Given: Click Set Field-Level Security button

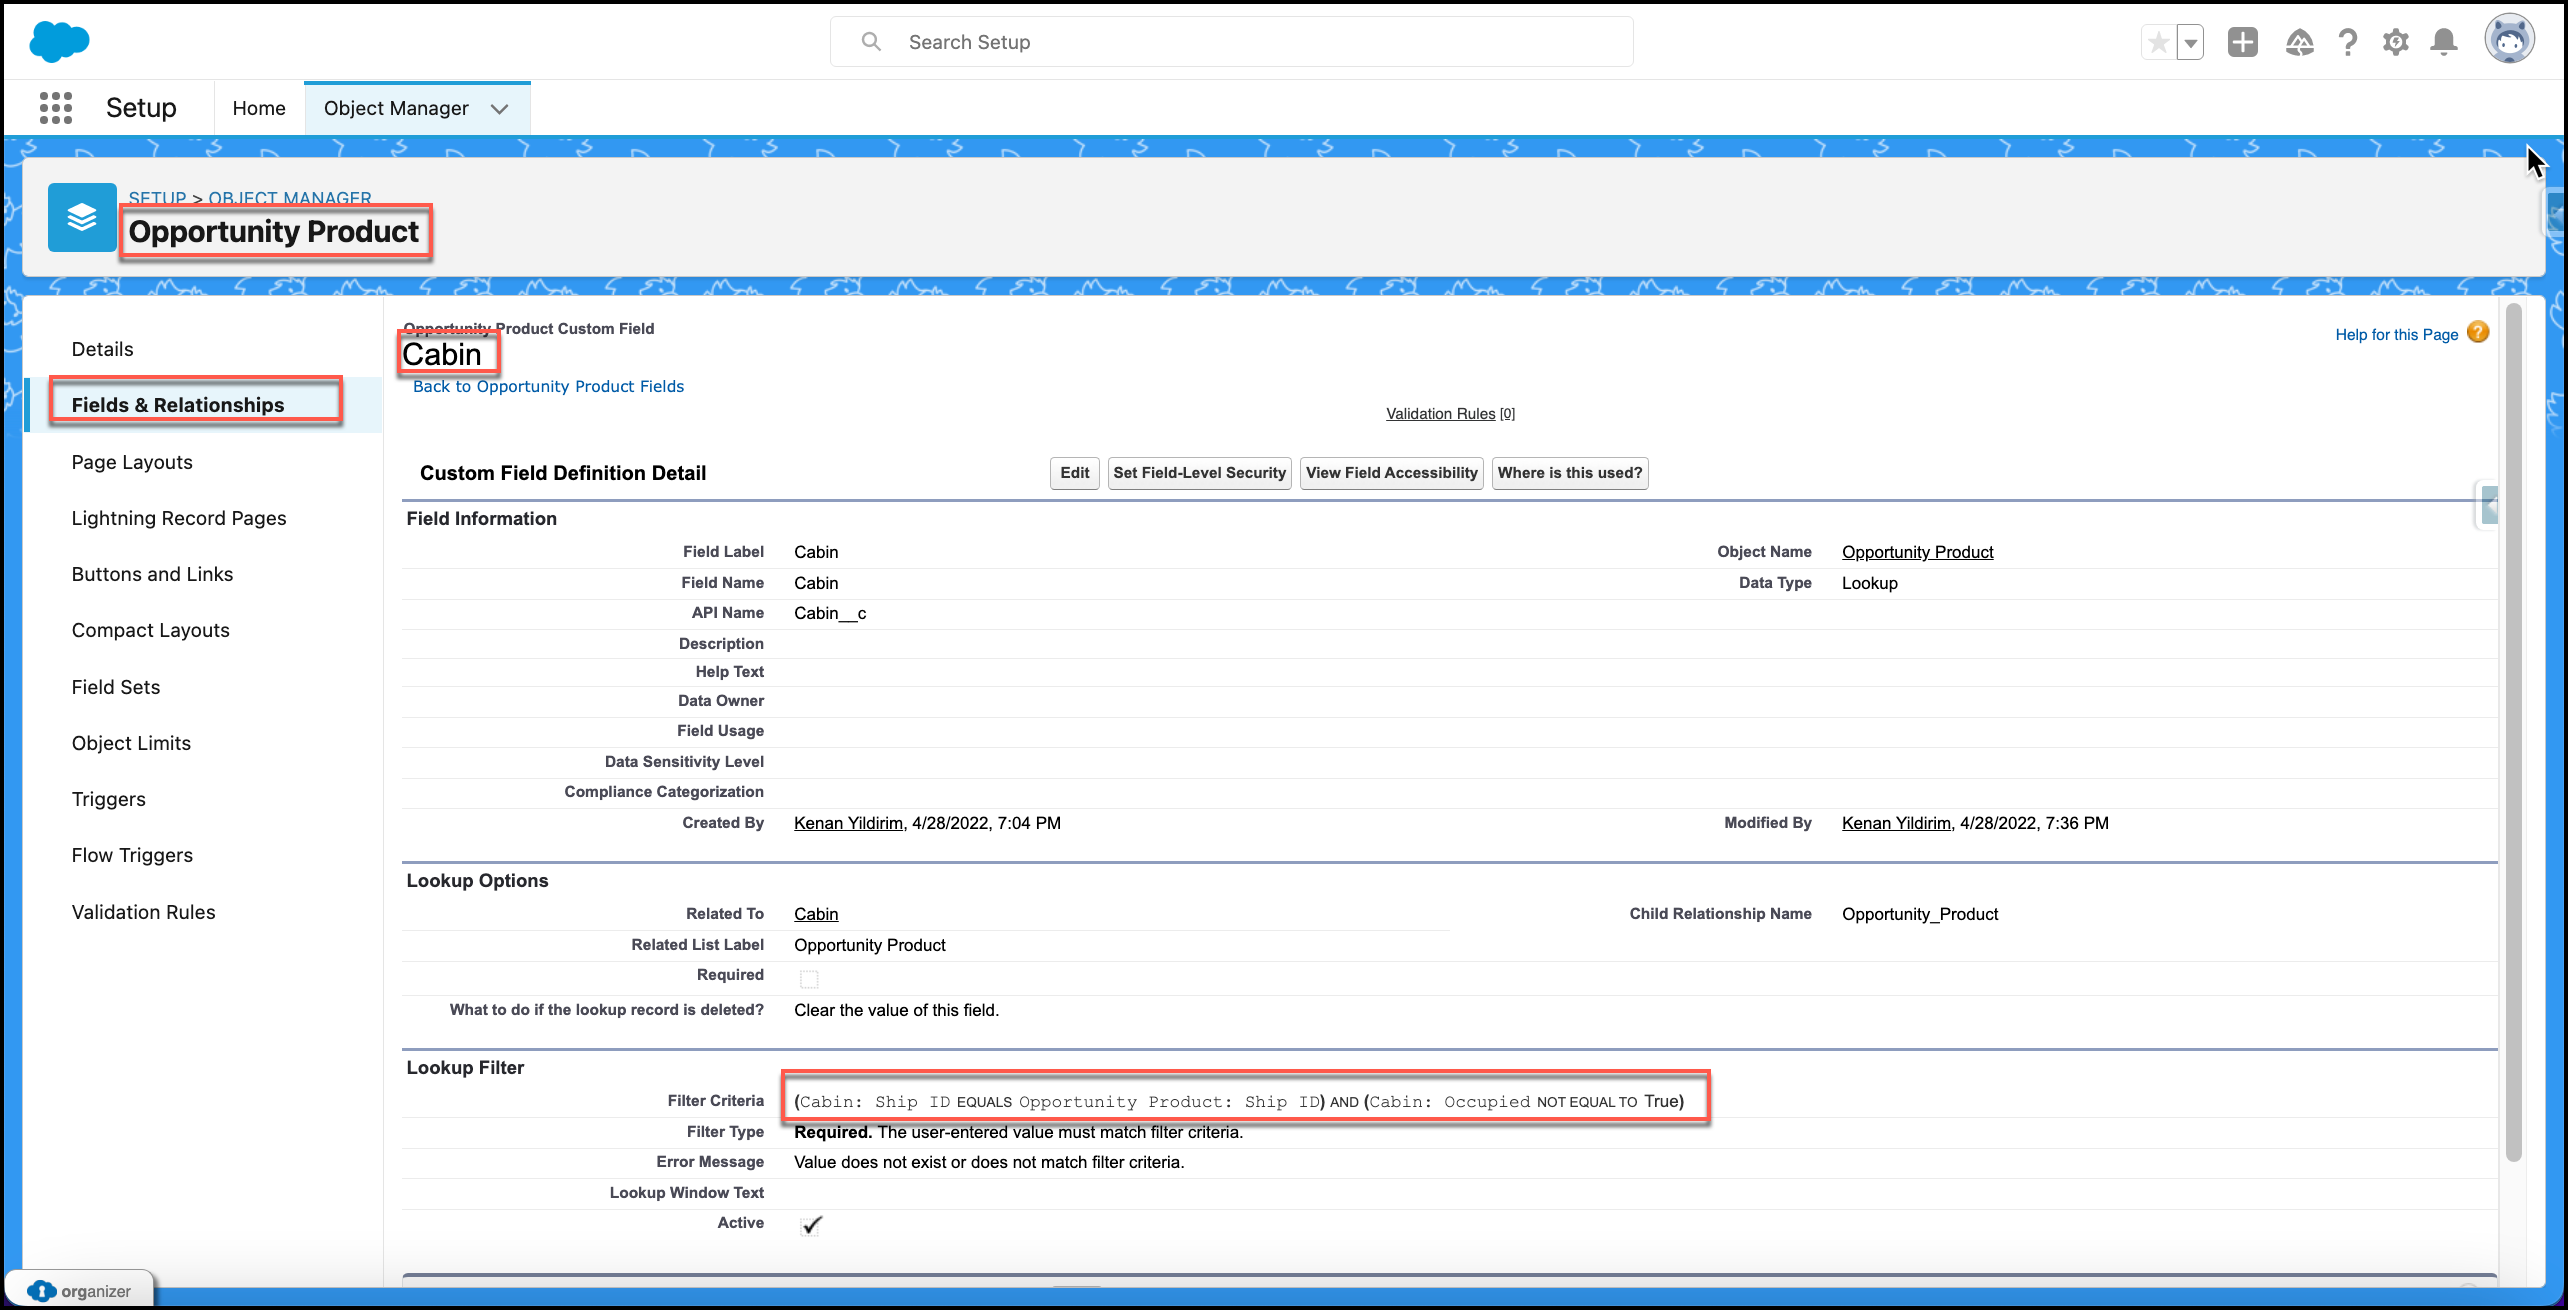Looking at the screenshot, I should coord(1199,473).
